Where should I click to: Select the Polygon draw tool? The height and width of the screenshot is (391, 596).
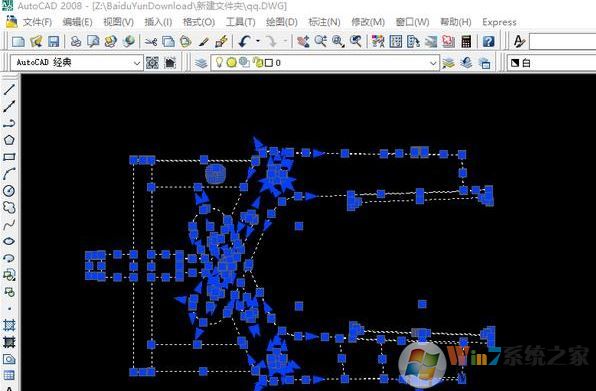pyautogui.click(x=9, y=140)
